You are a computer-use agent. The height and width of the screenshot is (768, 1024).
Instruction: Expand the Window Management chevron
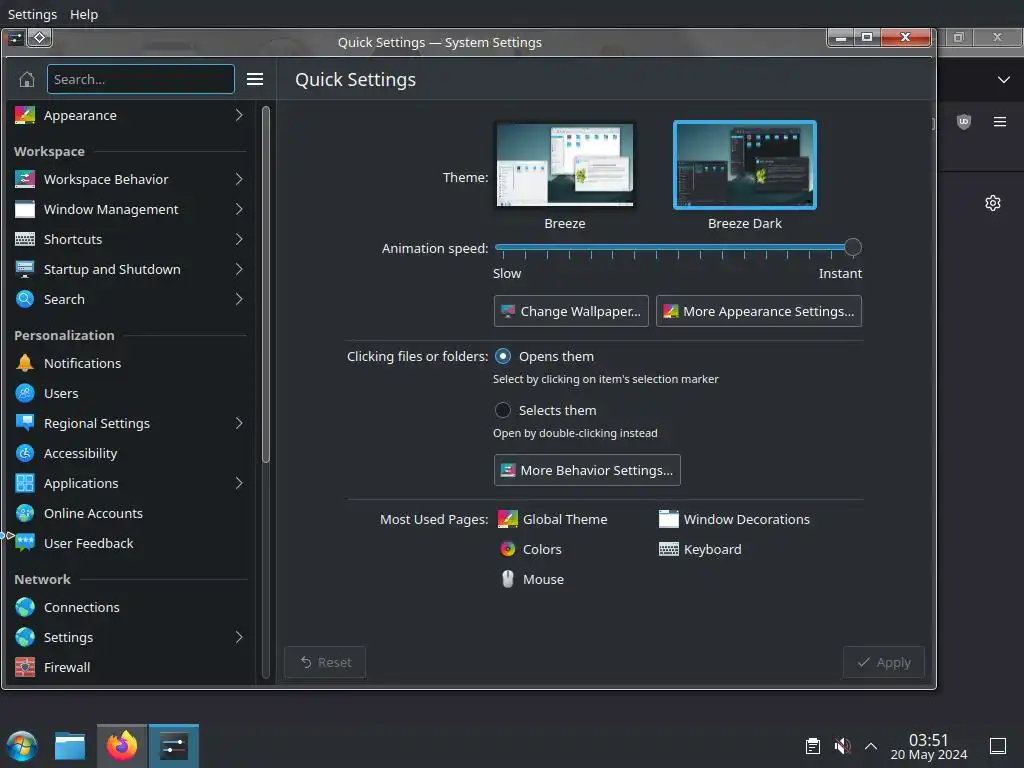pyautogui.click(x=239, y=210)
